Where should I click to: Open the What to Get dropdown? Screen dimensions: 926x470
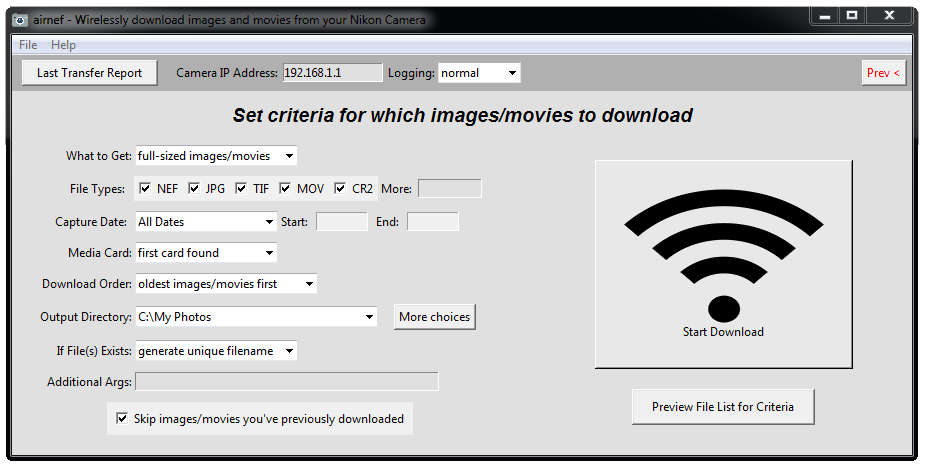tap(216, 156)
